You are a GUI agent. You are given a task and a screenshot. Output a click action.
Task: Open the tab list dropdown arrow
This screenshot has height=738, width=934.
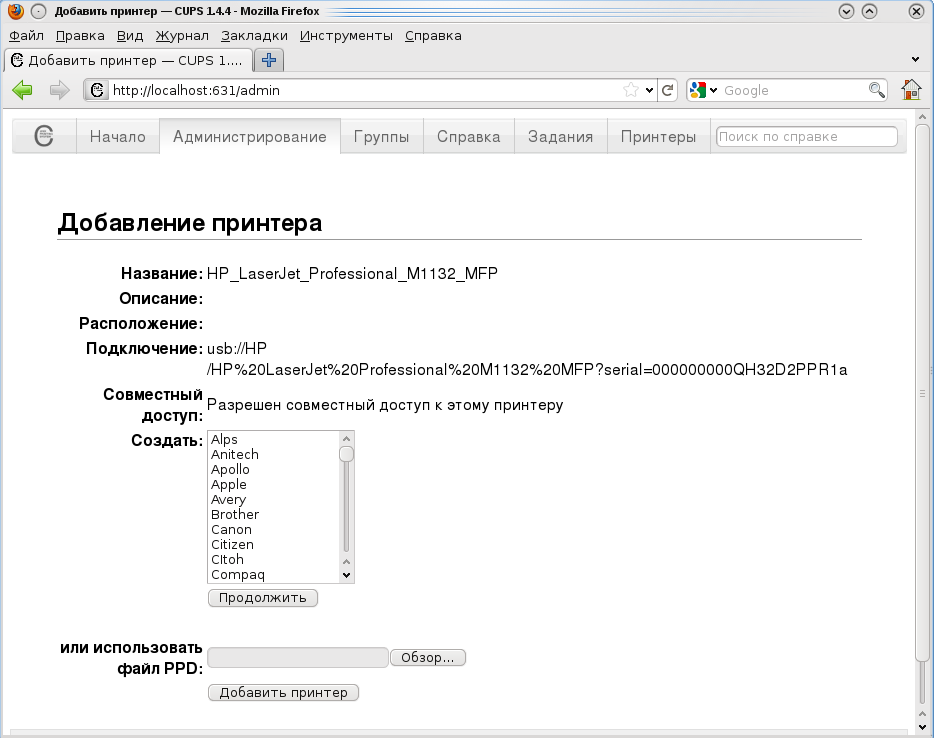(916, 60)
